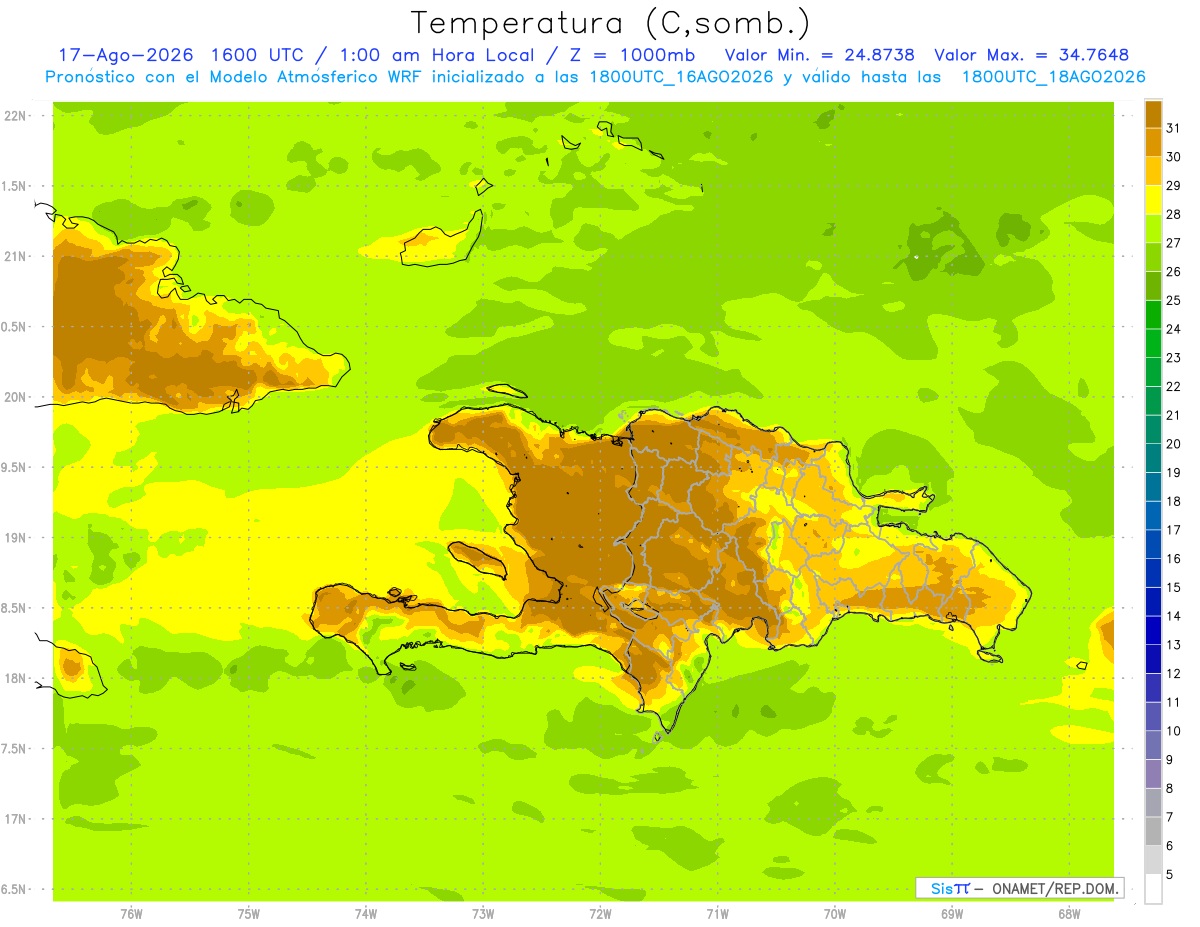The width and height of the screenshot is (1200, 927).
Task: Click the brown color-scale segment above 31
Action: pyautogui.click(x=1153, y=114)
